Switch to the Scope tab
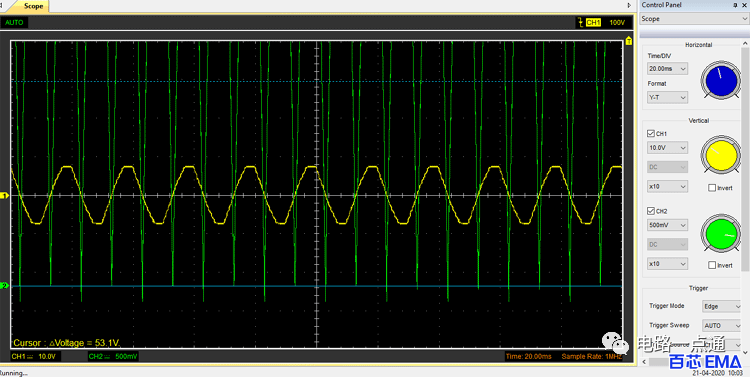 tap(33, 6)
